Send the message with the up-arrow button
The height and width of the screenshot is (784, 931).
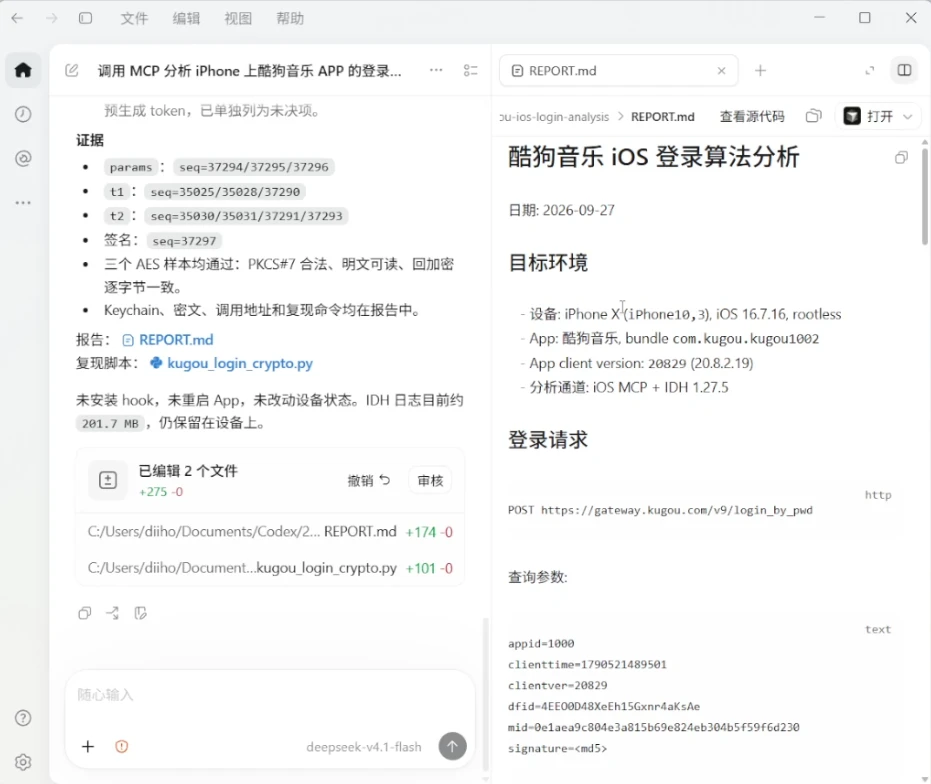(452, 746)
